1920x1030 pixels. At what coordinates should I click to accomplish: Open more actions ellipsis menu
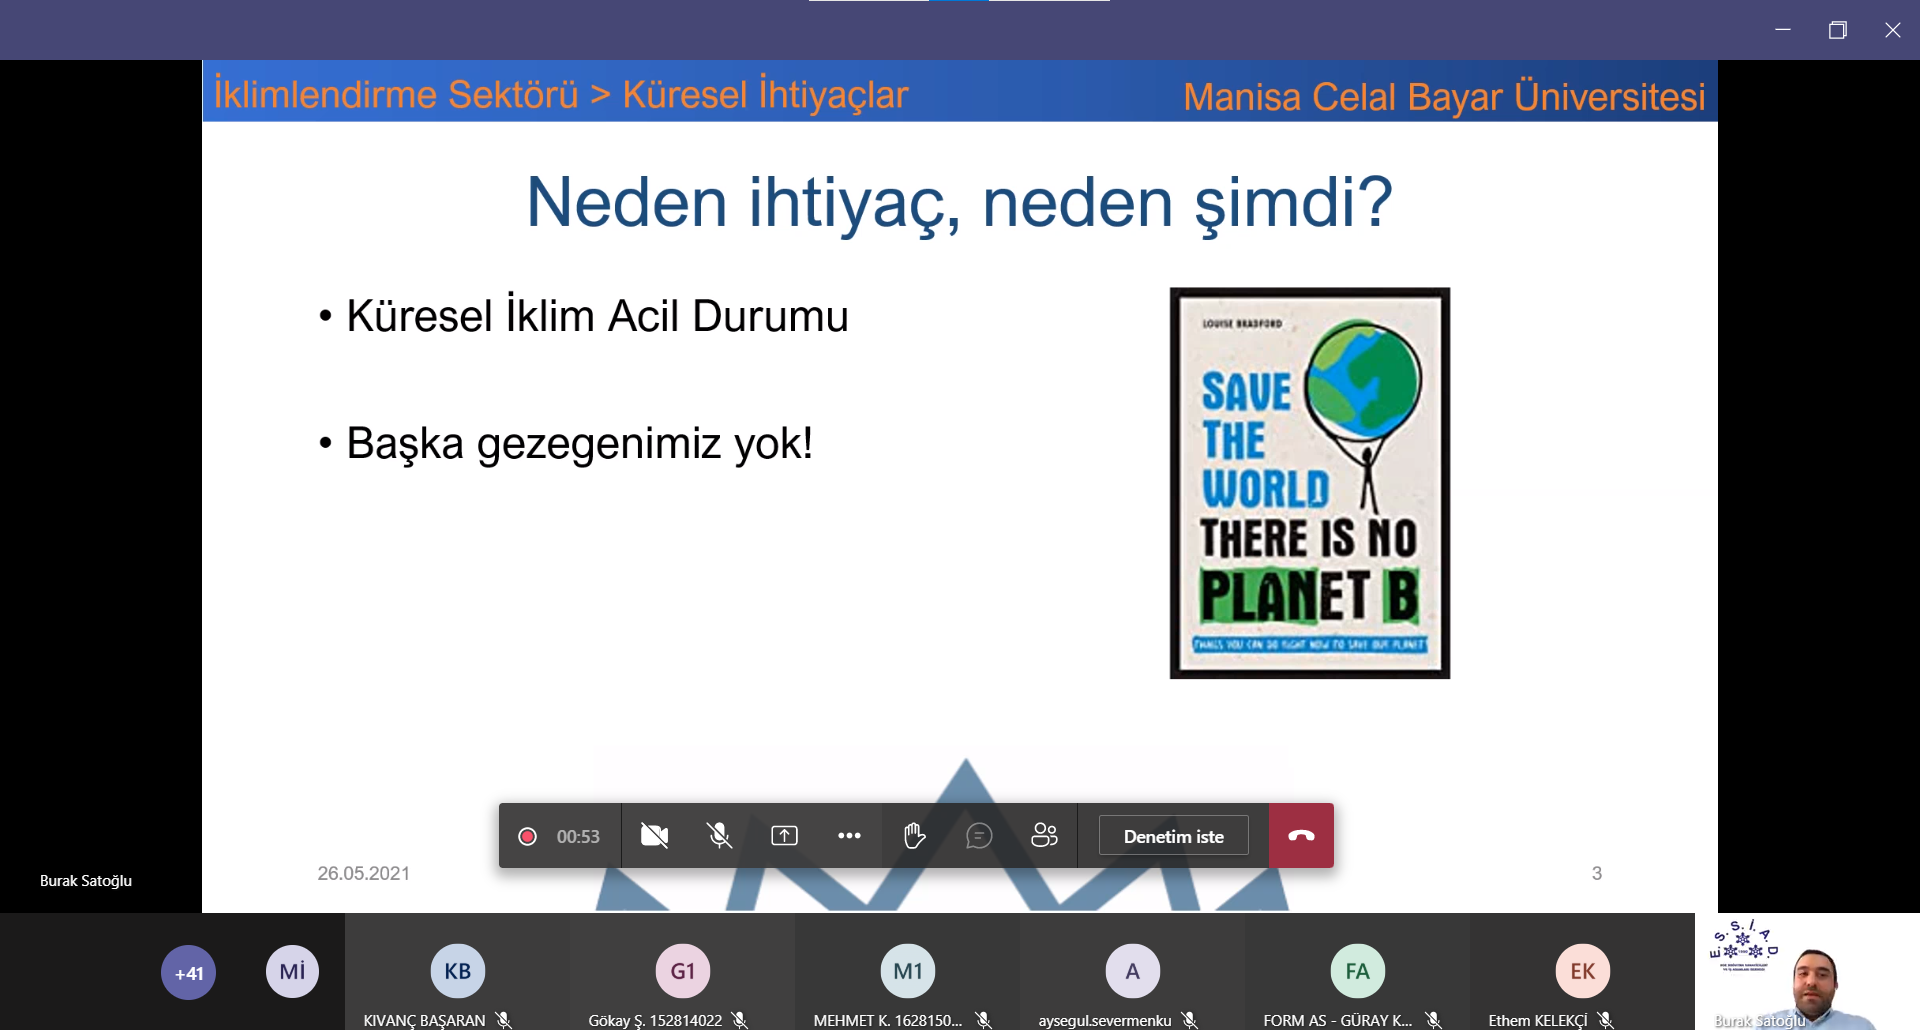(x=849, y=836)
